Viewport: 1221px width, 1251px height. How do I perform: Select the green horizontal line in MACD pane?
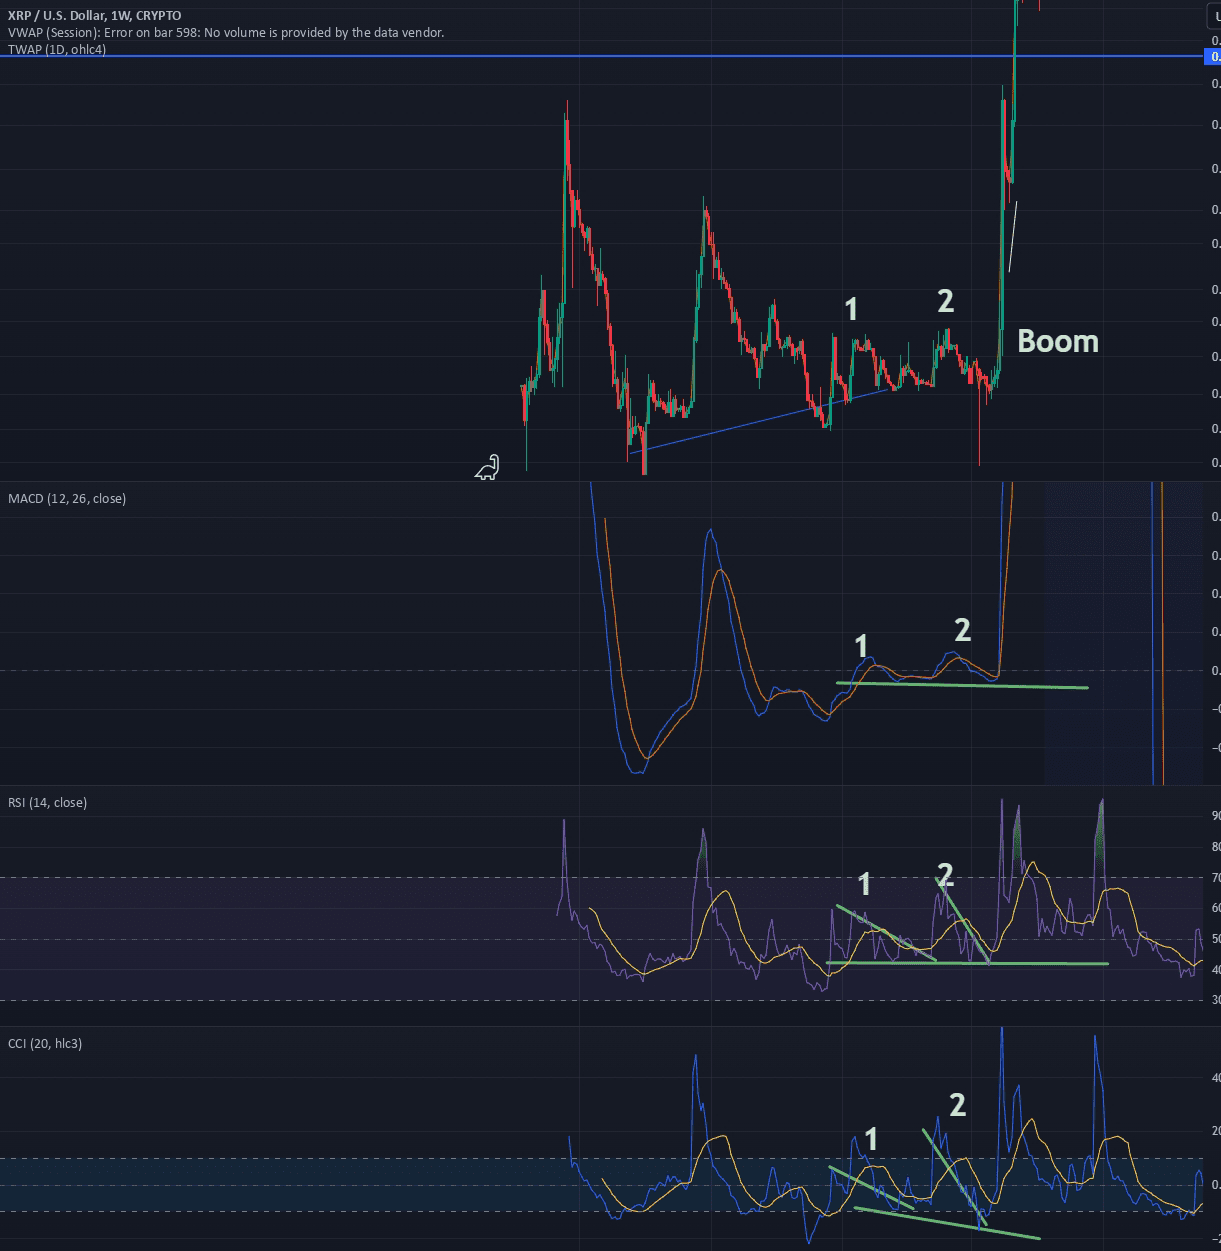962,685
